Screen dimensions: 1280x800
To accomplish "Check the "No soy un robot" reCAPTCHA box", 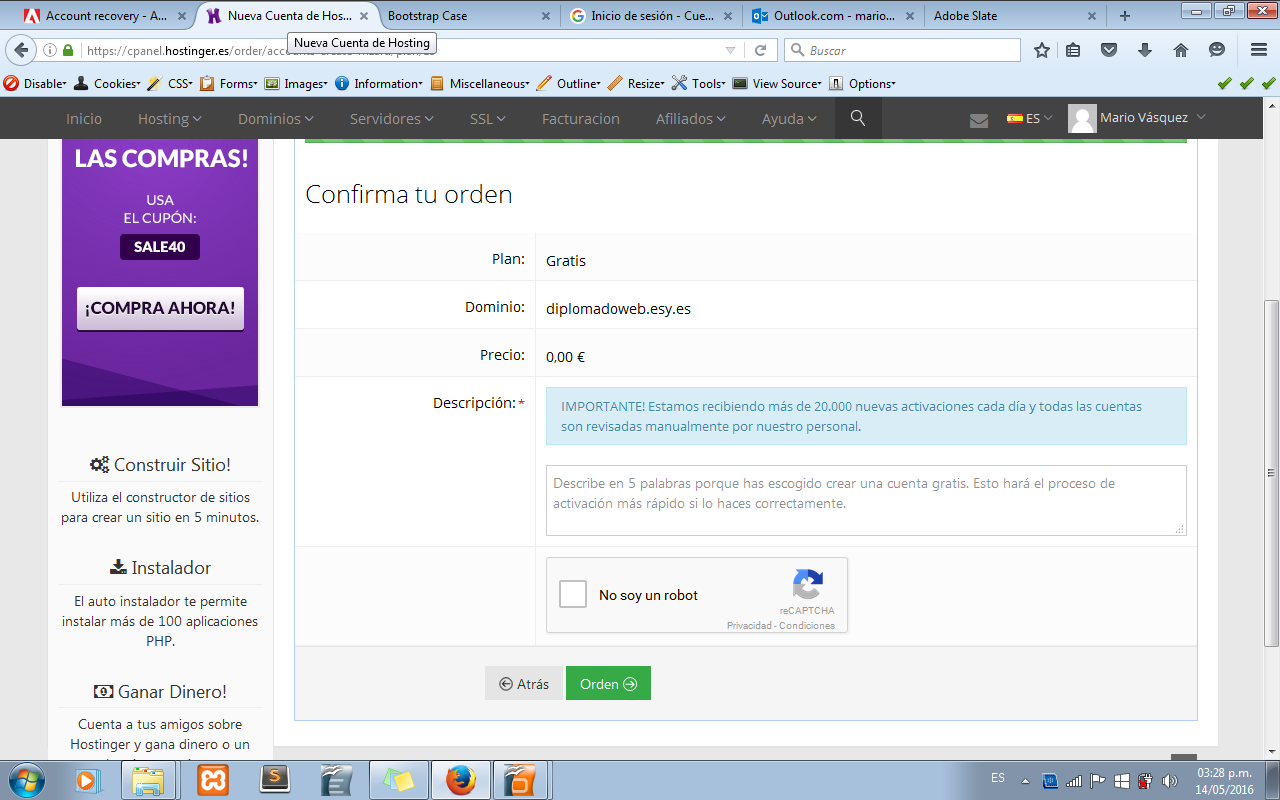I will click(573, 595).
